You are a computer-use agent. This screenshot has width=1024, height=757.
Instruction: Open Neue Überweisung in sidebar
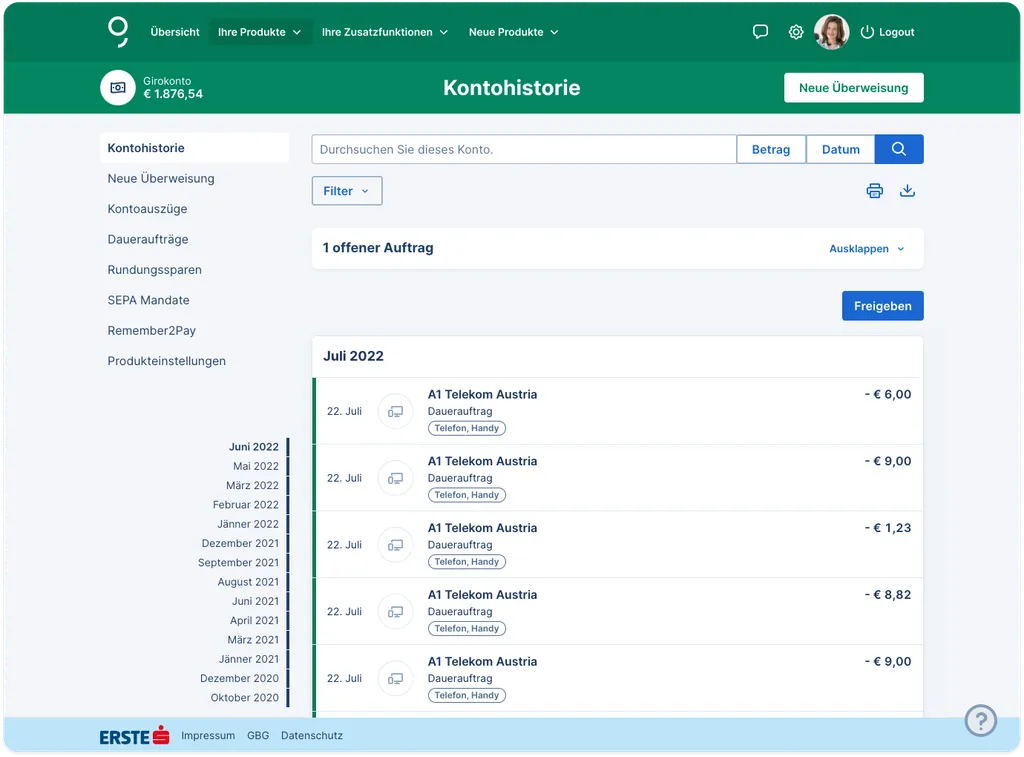[x=161, y=178]
